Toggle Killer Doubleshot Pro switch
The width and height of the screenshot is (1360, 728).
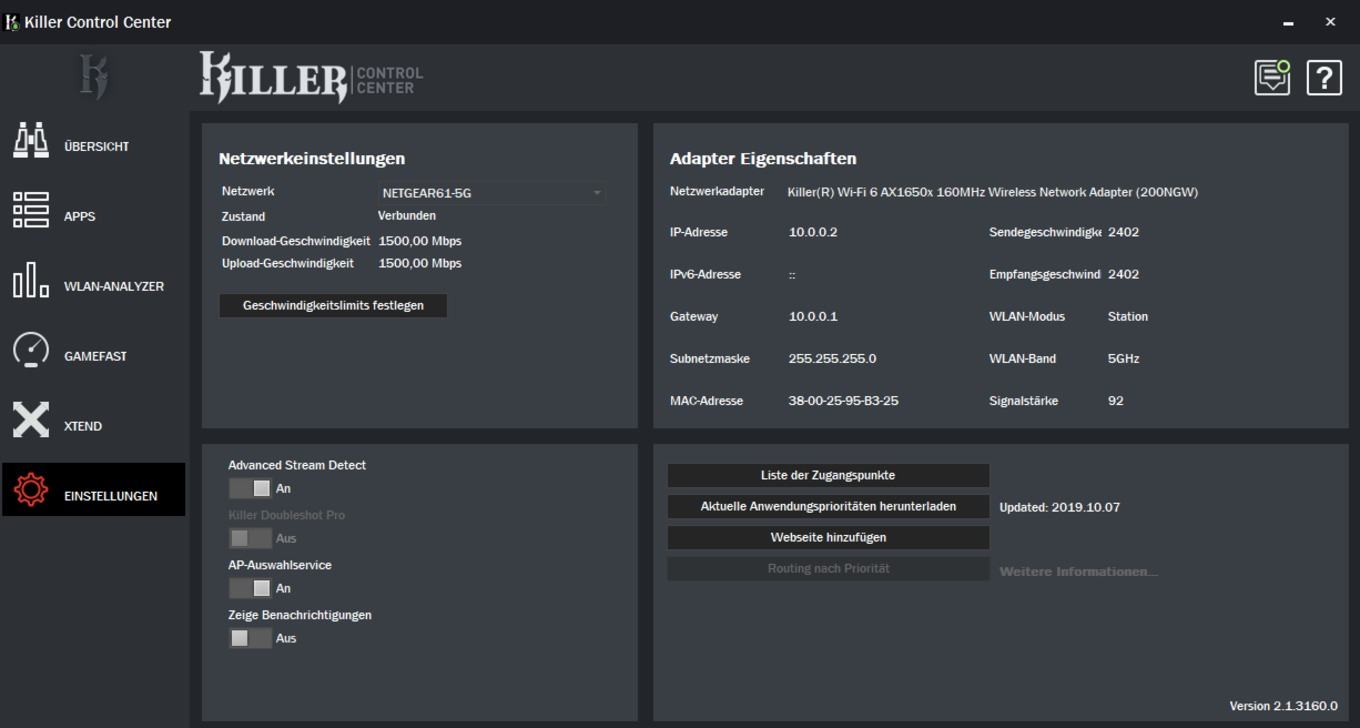tap(249, 538)
